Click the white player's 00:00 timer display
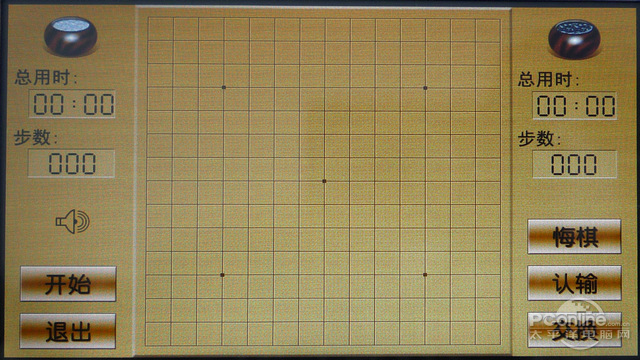Viewport: 640px width, 360px height. [x=72, y=104]
